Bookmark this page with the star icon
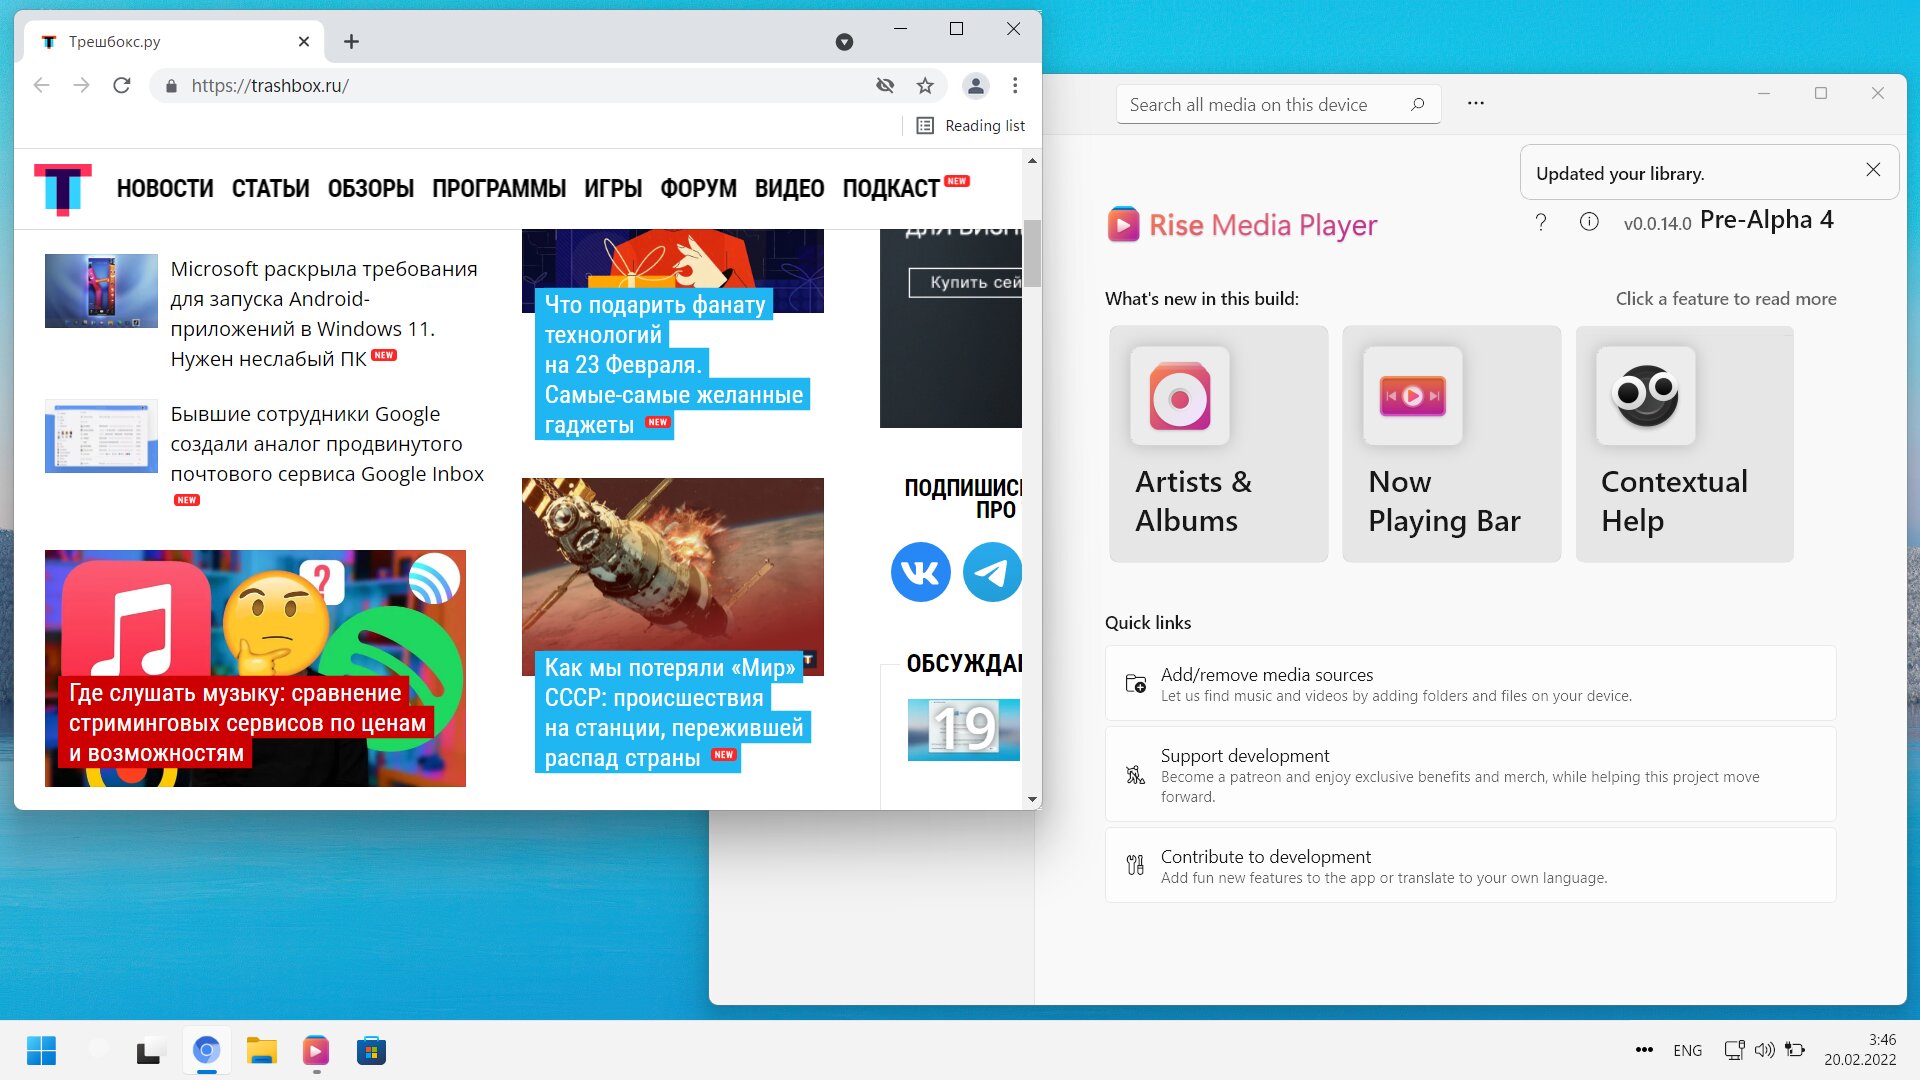The width and height of the screenshot is (1920, 1080). [925, 86]
